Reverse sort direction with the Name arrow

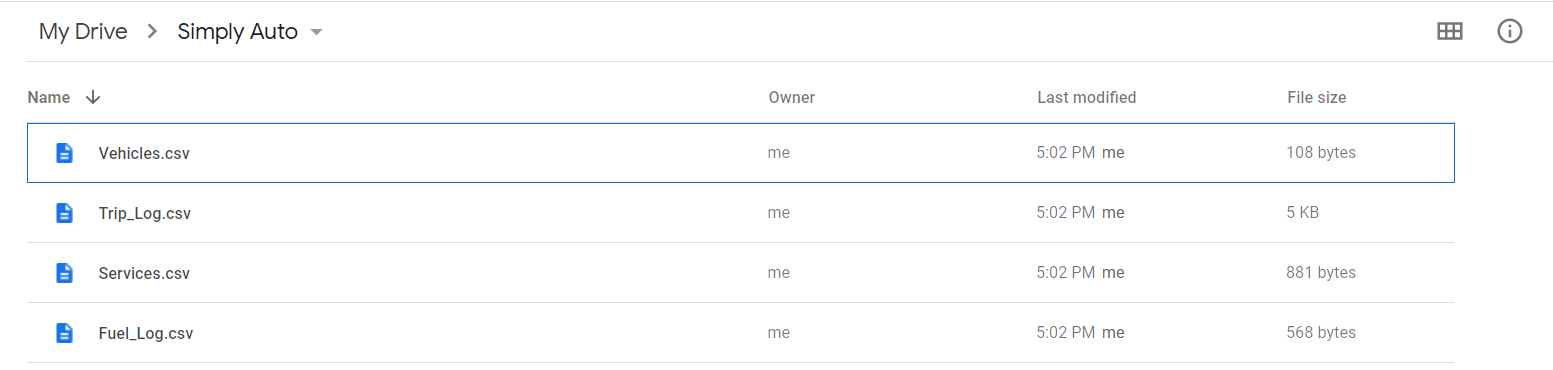click(x=93, y=97)
